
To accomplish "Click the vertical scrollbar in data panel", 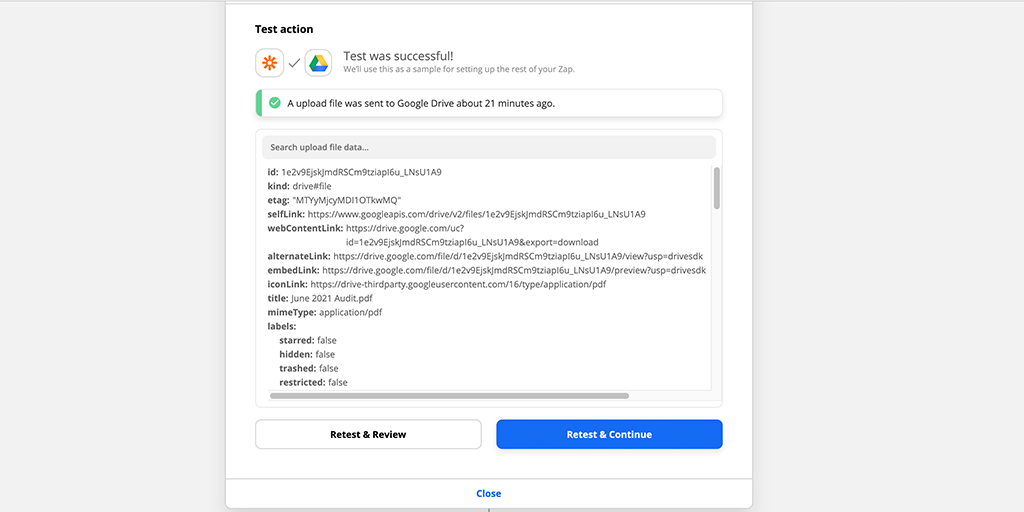I will [x=717, y=188].
